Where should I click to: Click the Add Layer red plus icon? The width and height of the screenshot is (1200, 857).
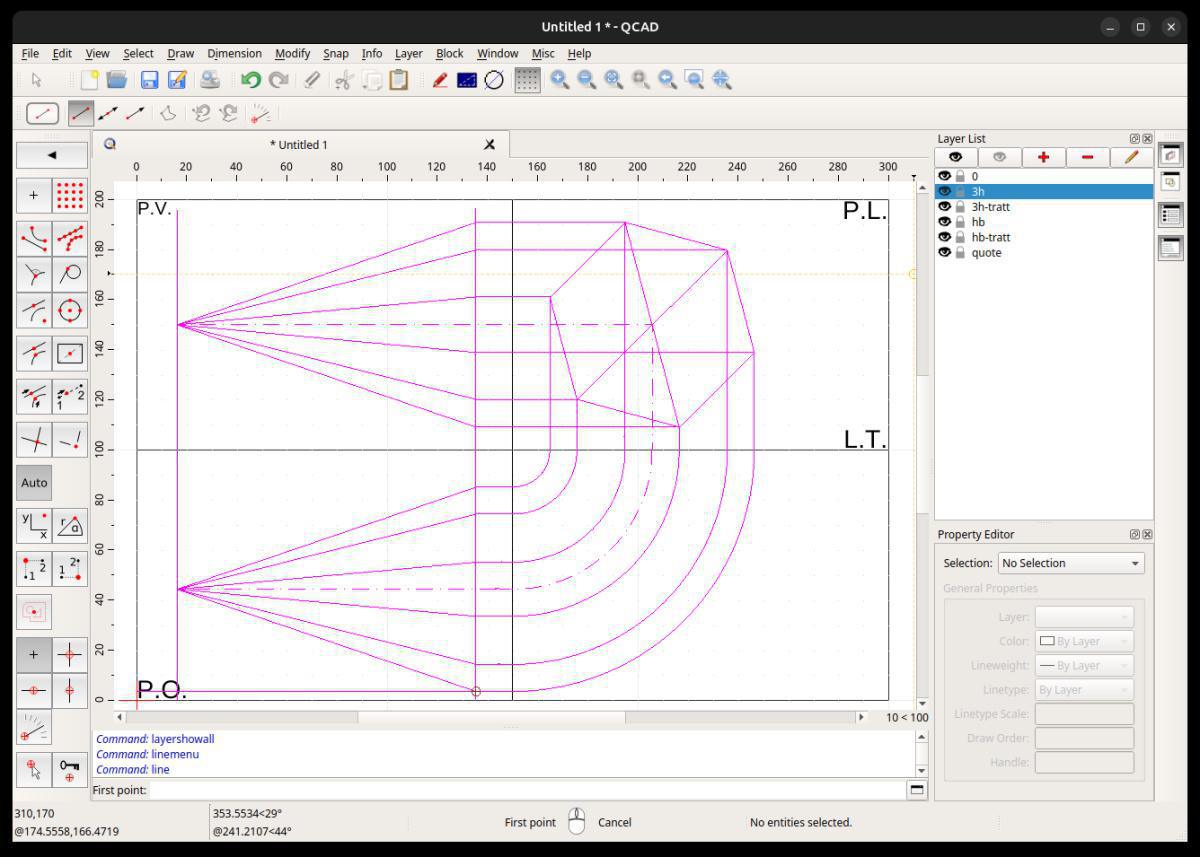tap(1043, 157)
